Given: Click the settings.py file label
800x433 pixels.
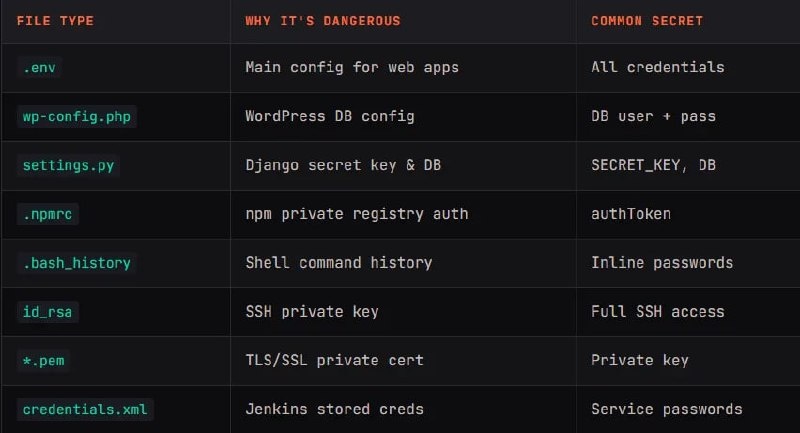Looking at the screenshot, I should click(68, 165).
